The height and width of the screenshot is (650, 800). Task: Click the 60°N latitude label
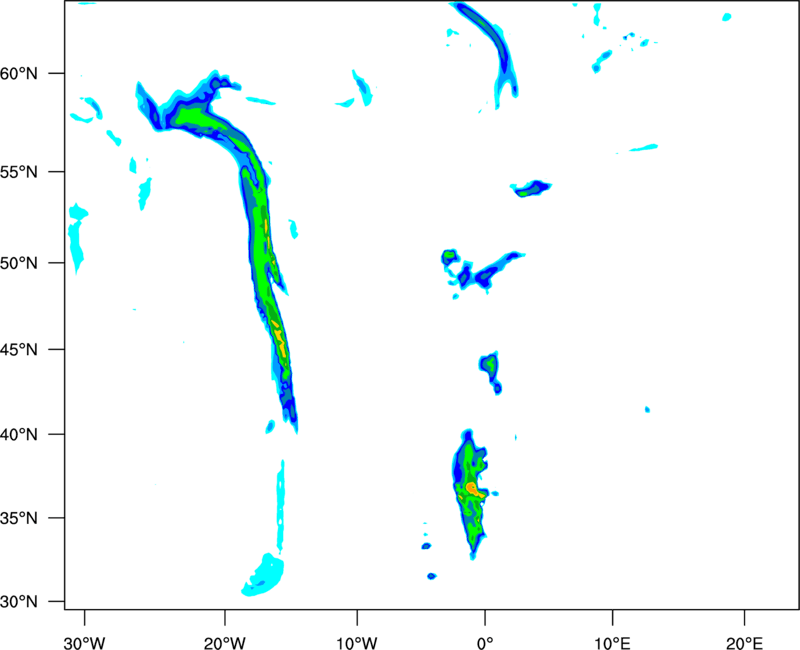(x=19, y=74)
